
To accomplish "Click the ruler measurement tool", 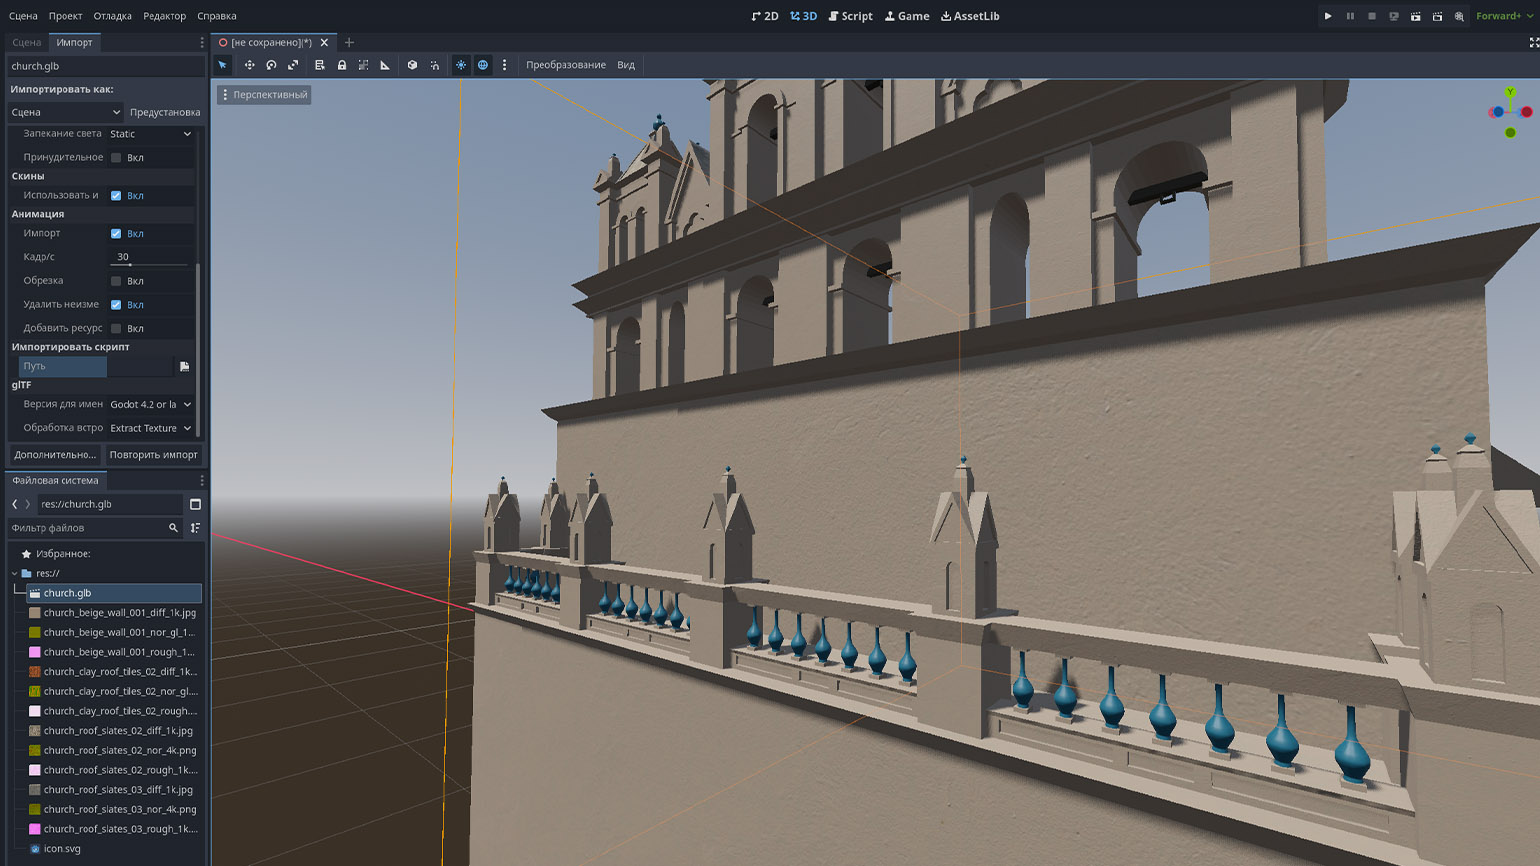I will pos(385,65).
